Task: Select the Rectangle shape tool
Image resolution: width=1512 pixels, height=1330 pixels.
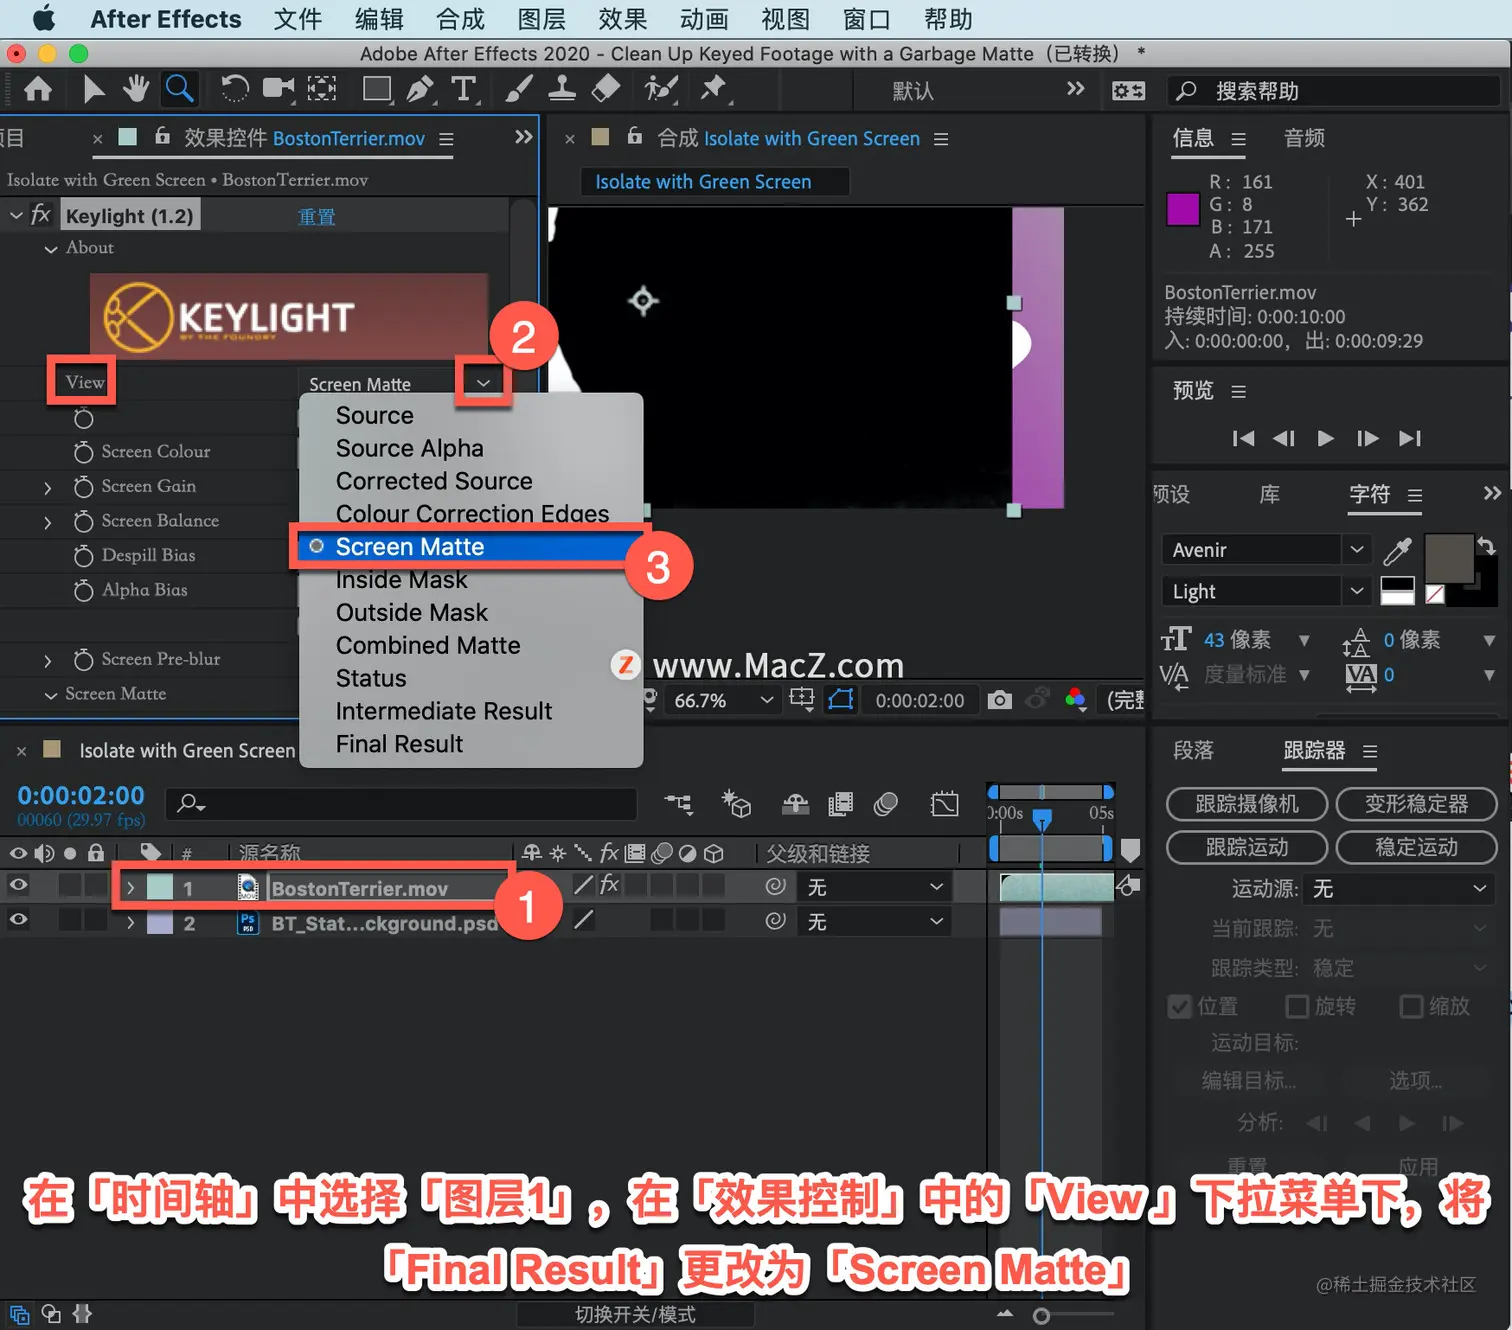Action: (377, 90)
